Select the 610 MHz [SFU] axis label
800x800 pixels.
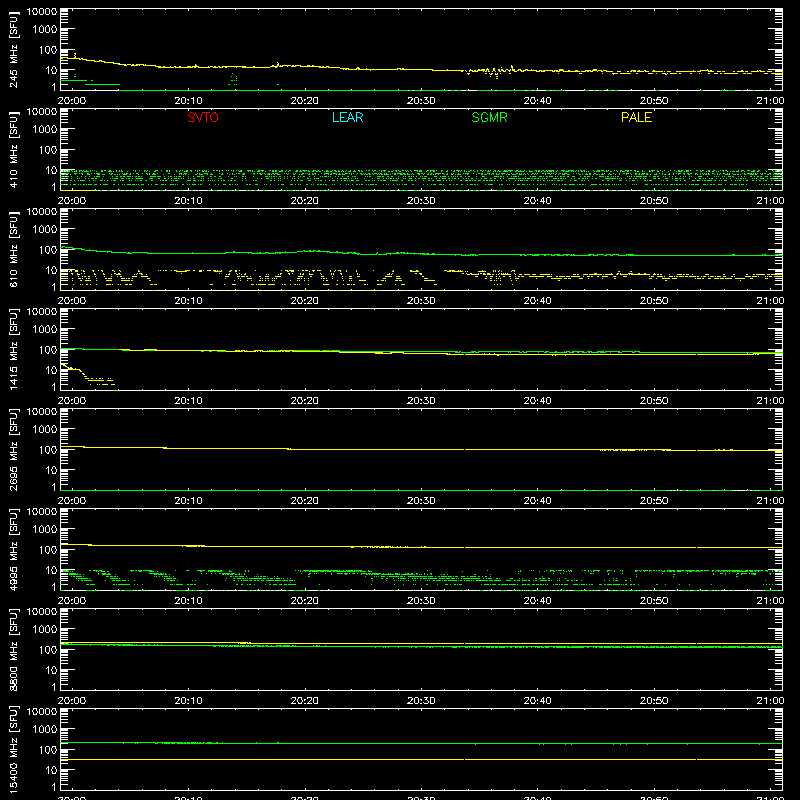click(x=14, y=250)
